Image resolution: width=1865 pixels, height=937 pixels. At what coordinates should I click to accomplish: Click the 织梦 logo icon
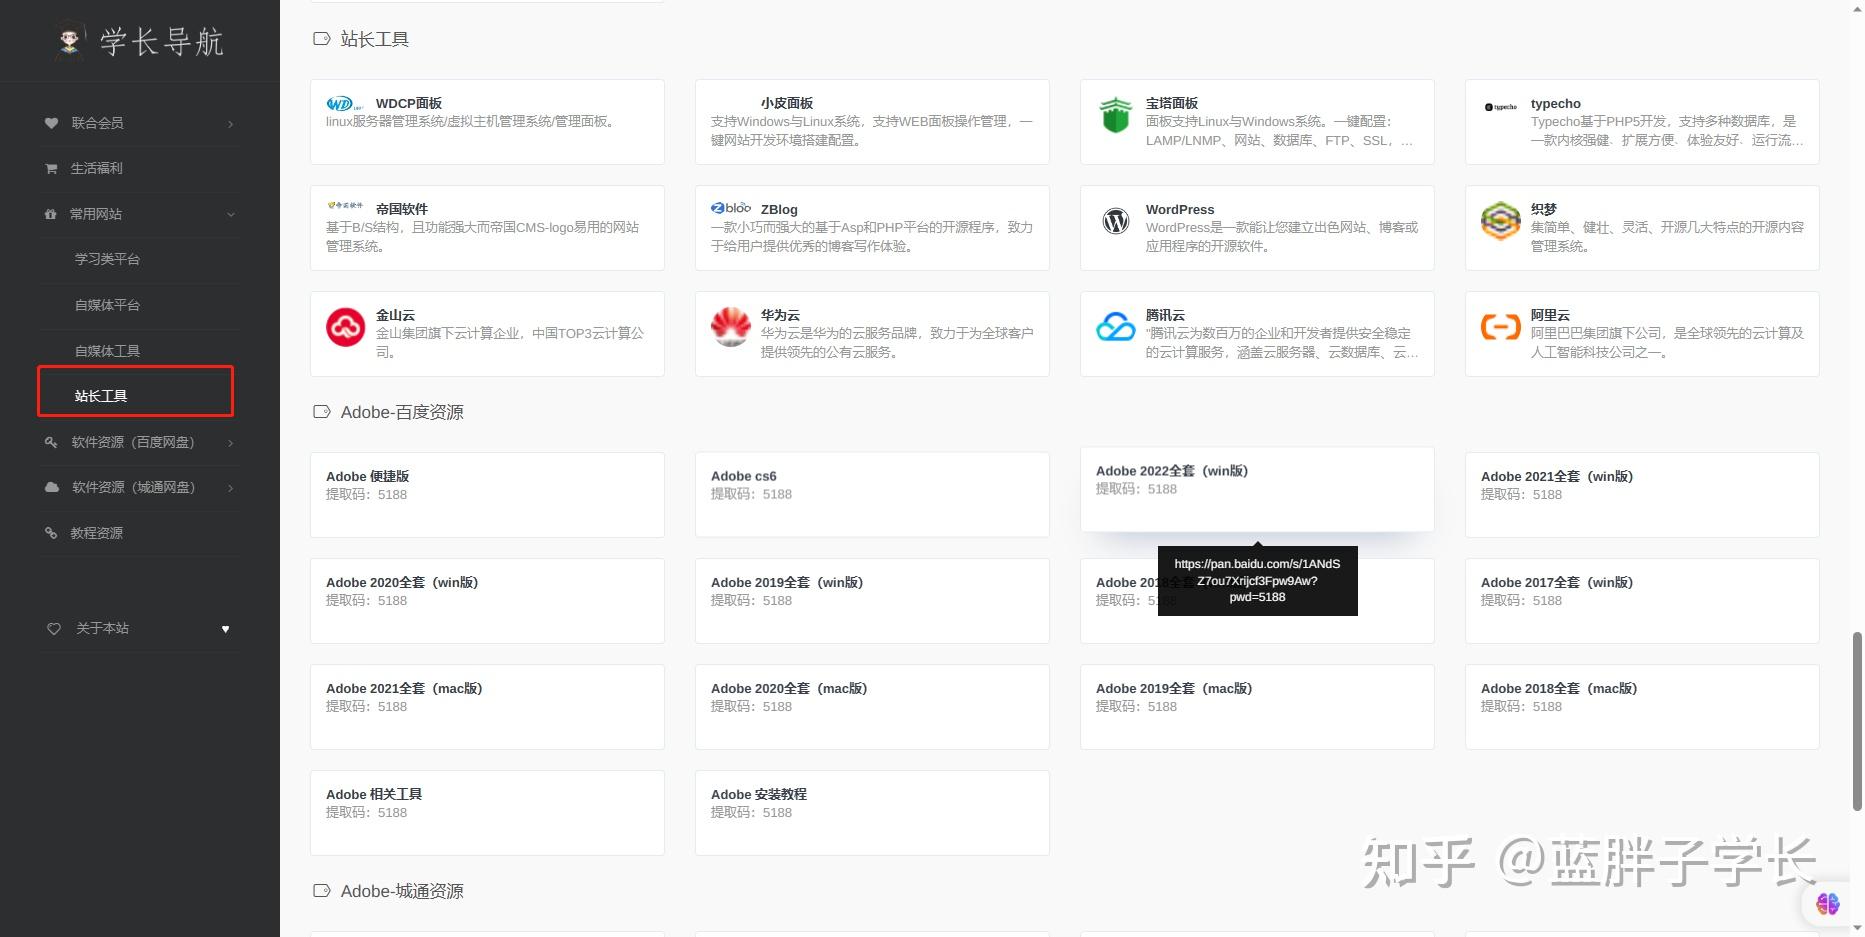coord(1500,221)
